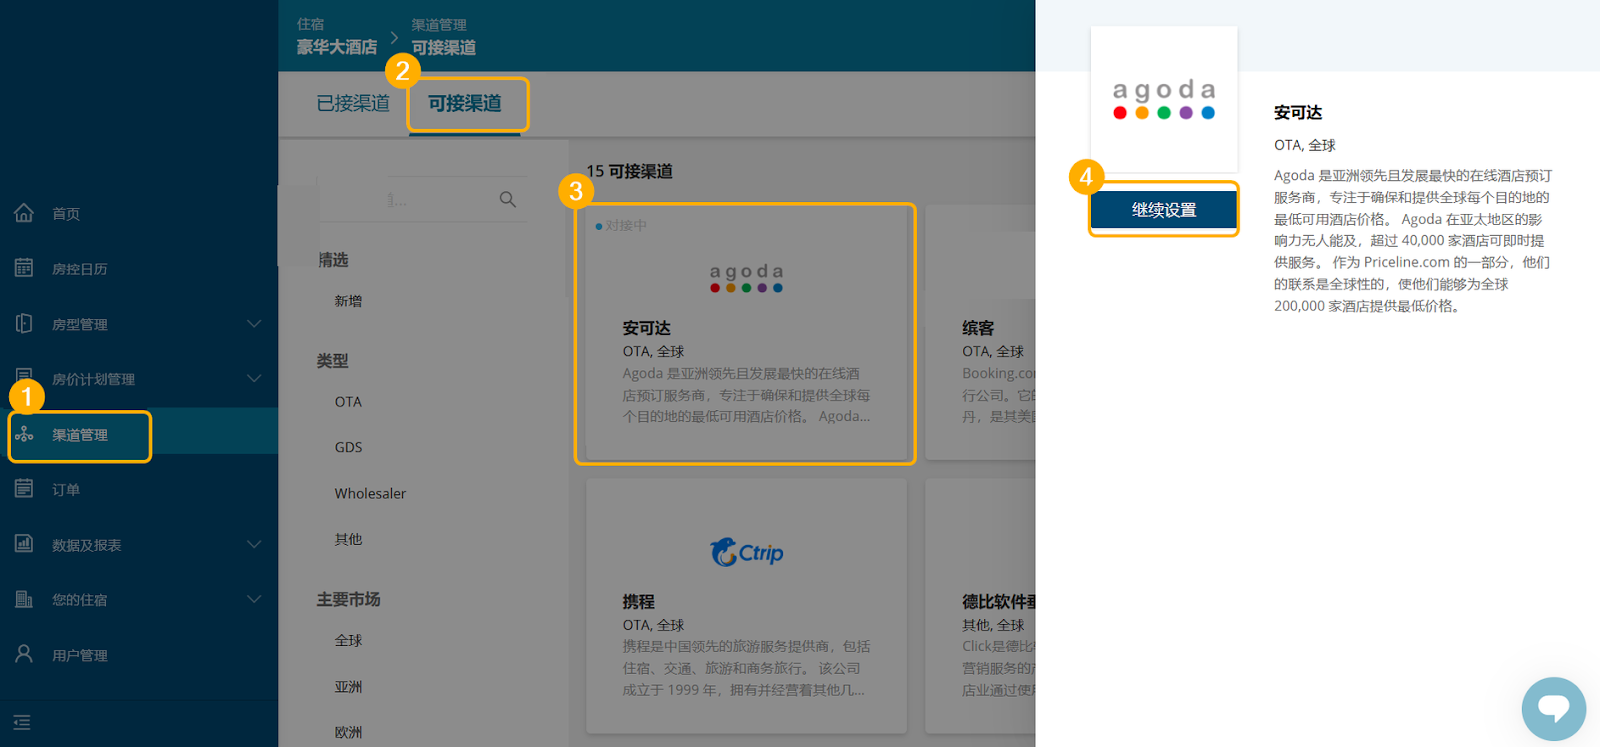Switch to the 可接渠道 tab

click(465, 103)
